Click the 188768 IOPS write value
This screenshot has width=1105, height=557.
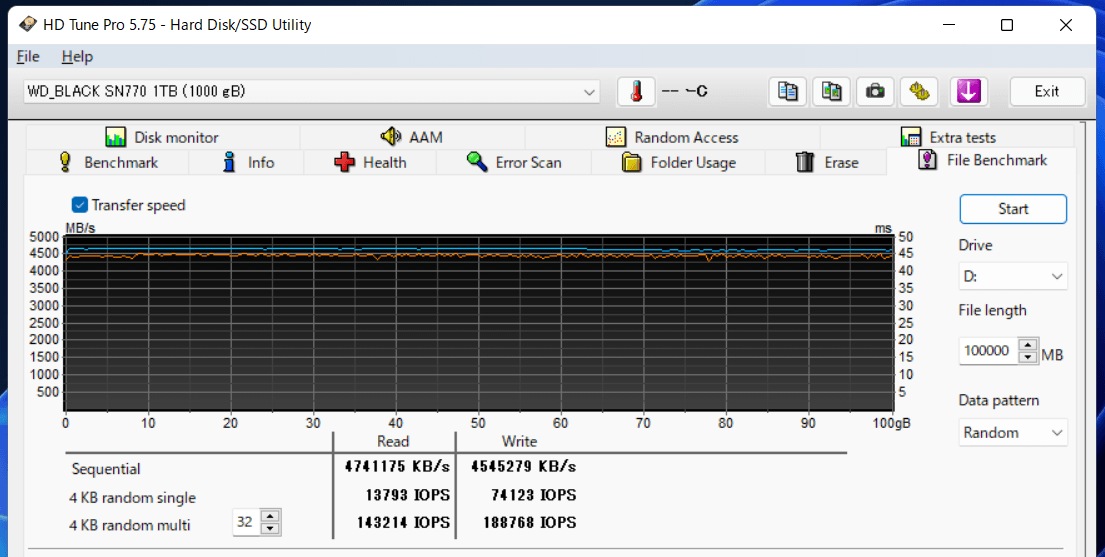point(529,522)
